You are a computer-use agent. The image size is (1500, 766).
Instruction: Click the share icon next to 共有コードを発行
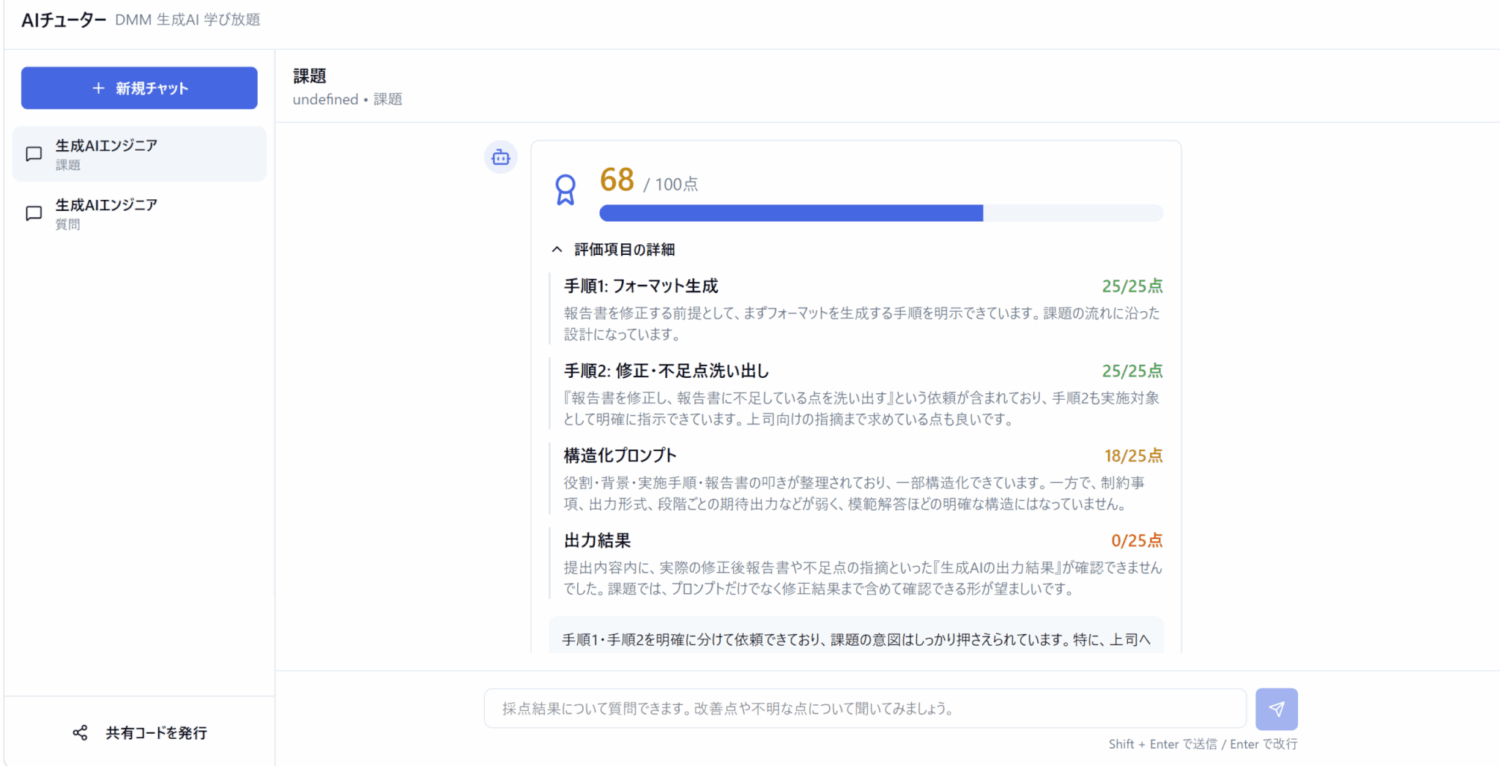[x=80, y=733]
